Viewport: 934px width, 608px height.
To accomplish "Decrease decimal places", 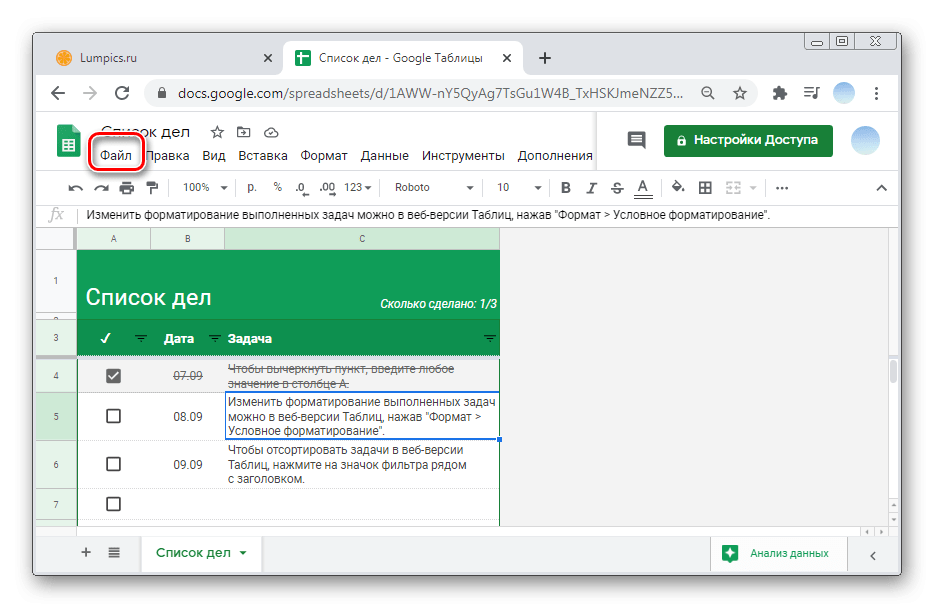I will coord(302,188).
